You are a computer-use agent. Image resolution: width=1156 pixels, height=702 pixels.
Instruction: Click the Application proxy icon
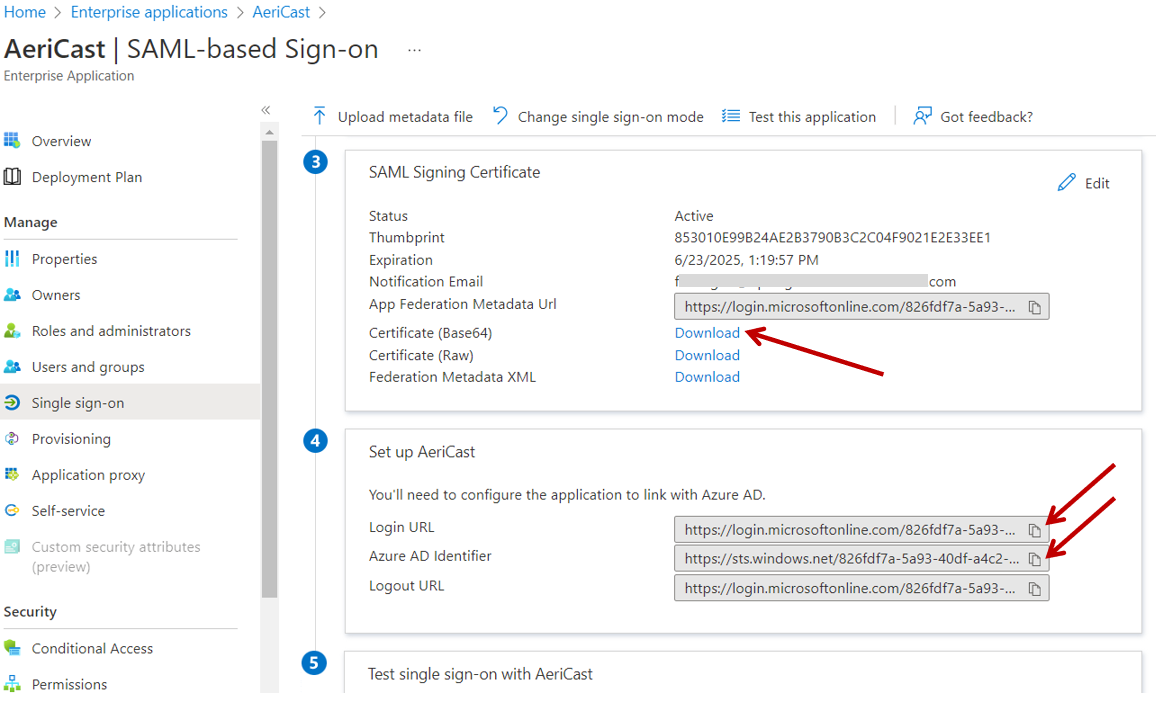tap(12, 474)
